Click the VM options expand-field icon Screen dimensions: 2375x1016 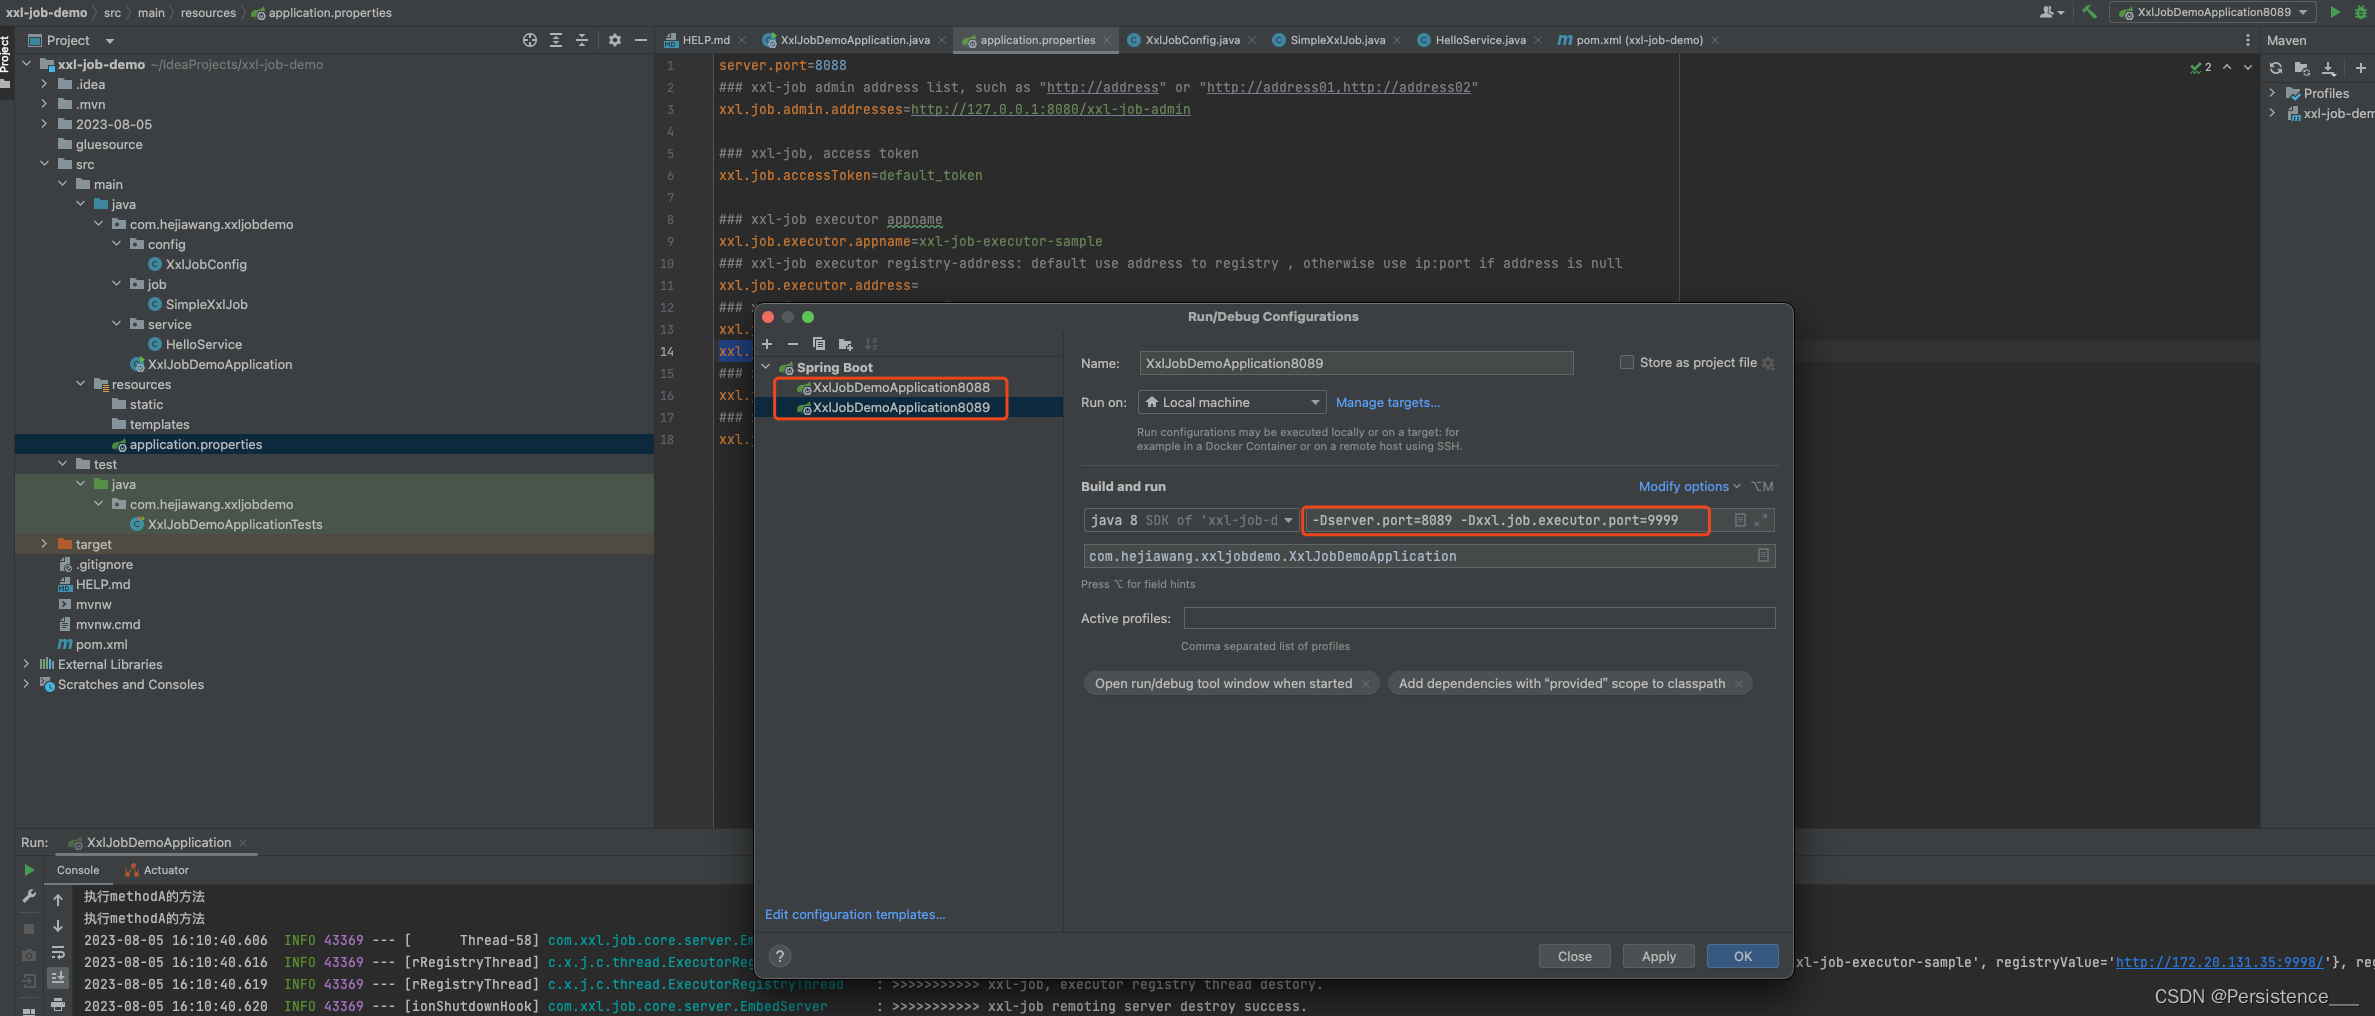point(1761,520)
